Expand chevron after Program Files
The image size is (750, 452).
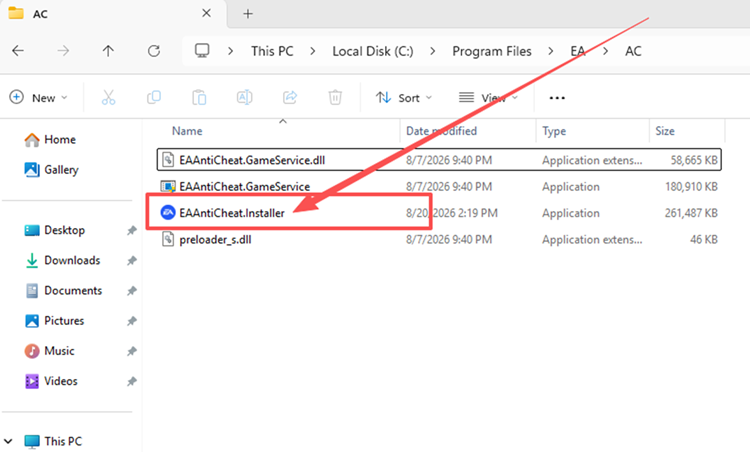pyautogui.click(x=551, y=51)
